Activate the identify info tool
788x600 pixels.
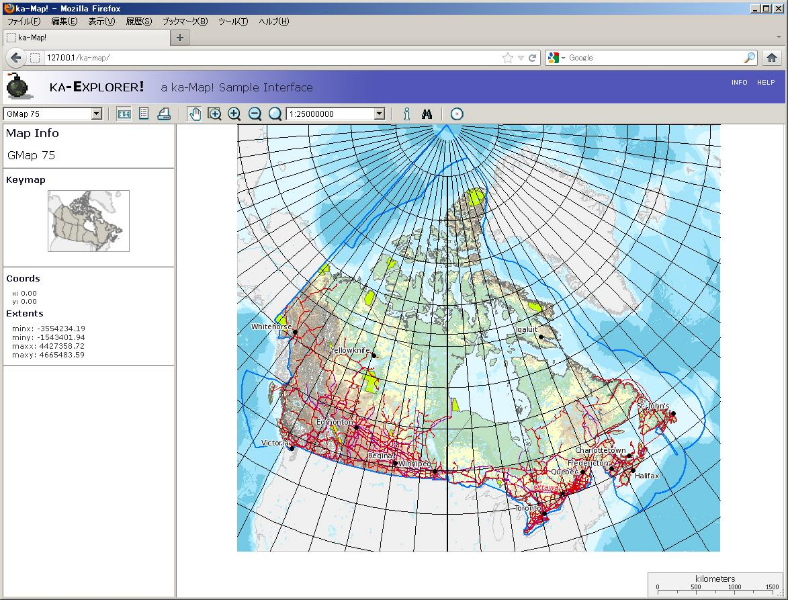(x=407, y=114)
